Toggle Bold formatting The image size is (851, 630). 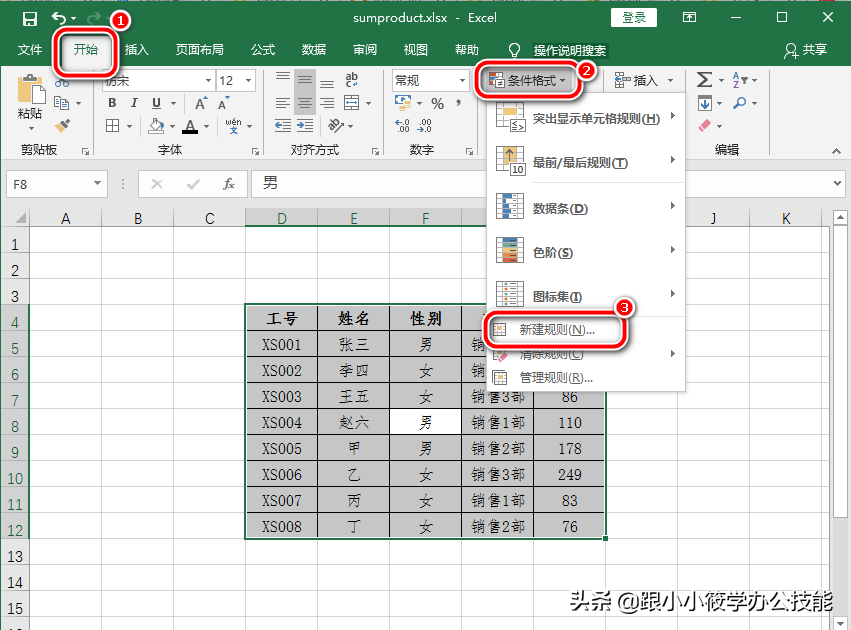click(112, 103)
